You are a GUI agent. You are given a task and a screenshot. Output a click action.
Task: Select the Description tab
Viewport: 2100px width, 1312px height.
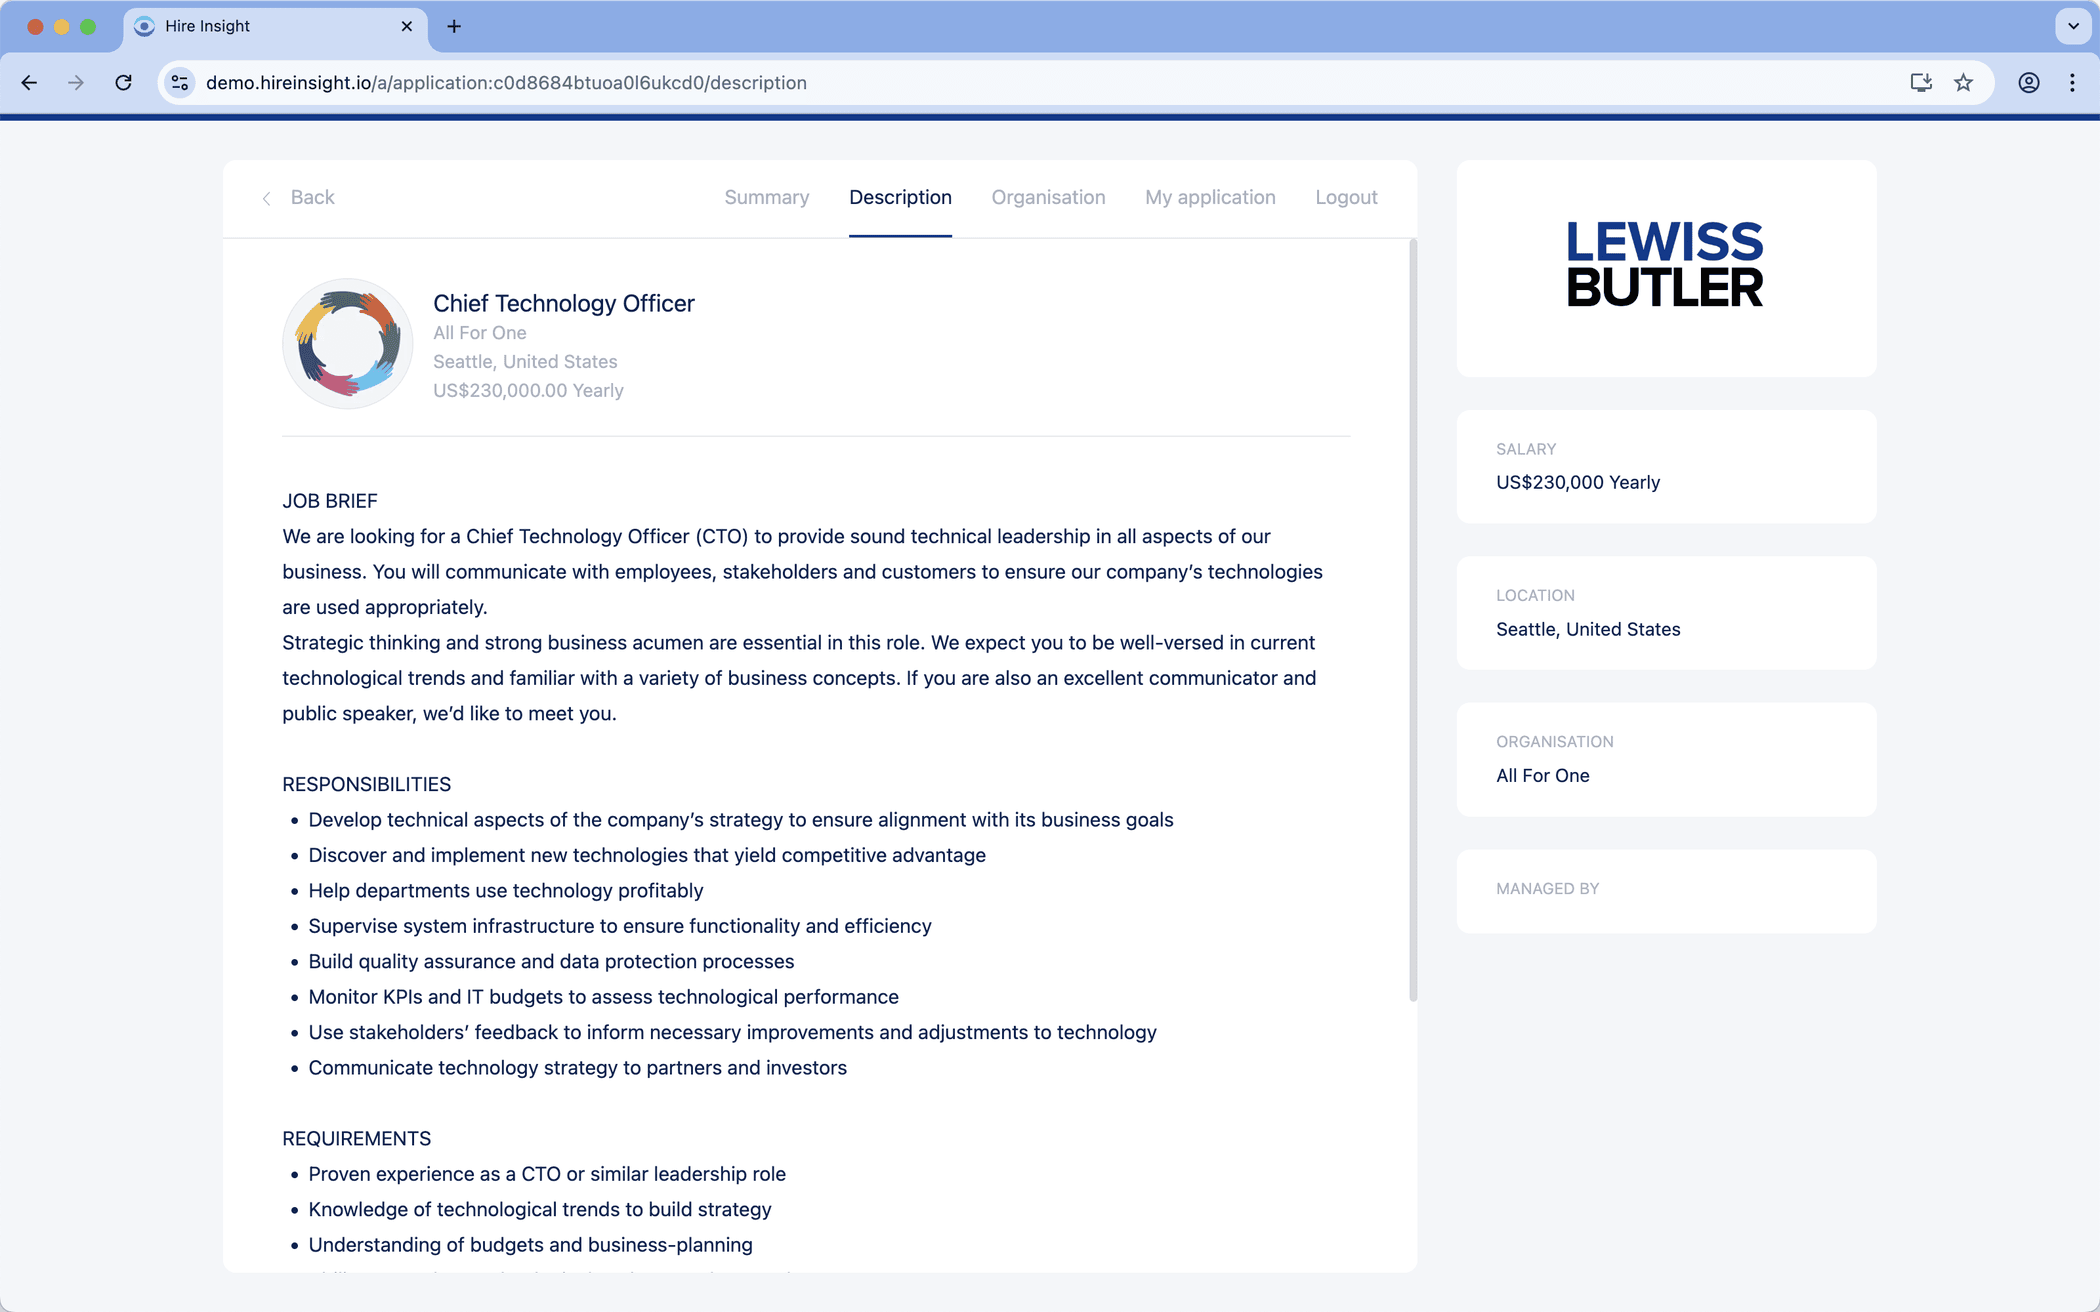tap(900, 197)
